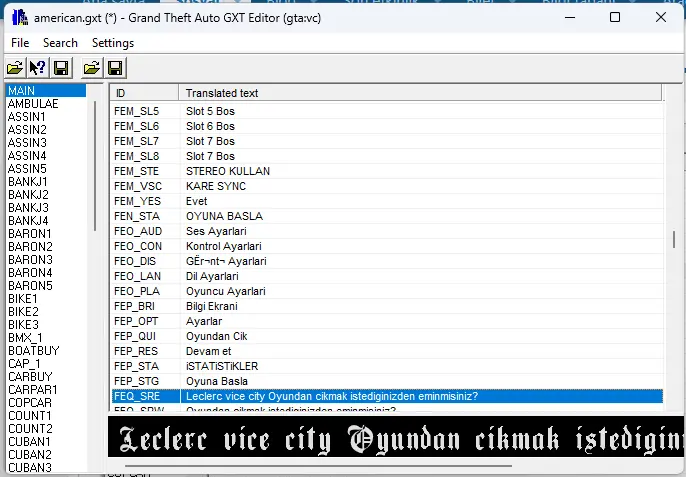Click the first open file toolbar icon
The image size is (686, 477).
(x=15, y=68)
